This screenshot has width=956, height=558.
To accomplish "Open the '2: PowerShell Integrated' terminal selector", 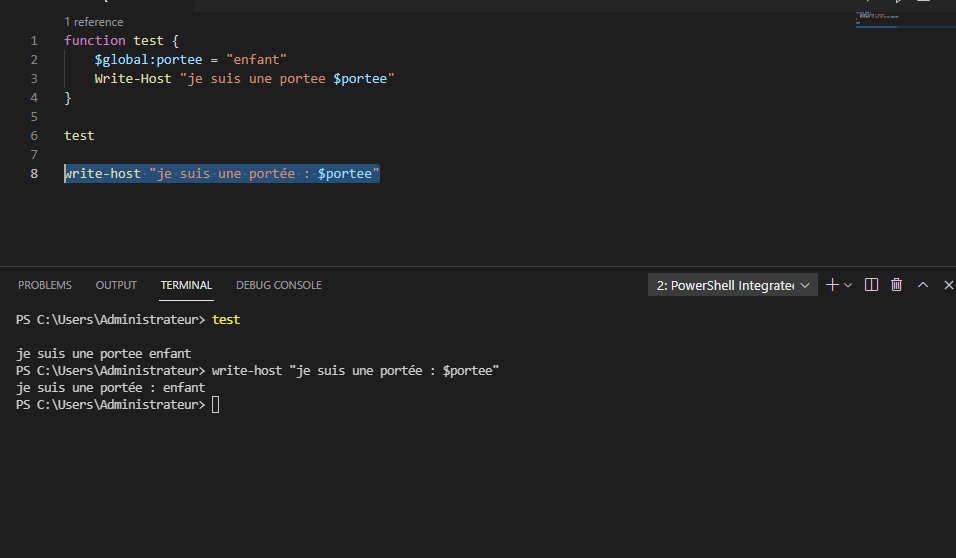I will pos(732,285).
